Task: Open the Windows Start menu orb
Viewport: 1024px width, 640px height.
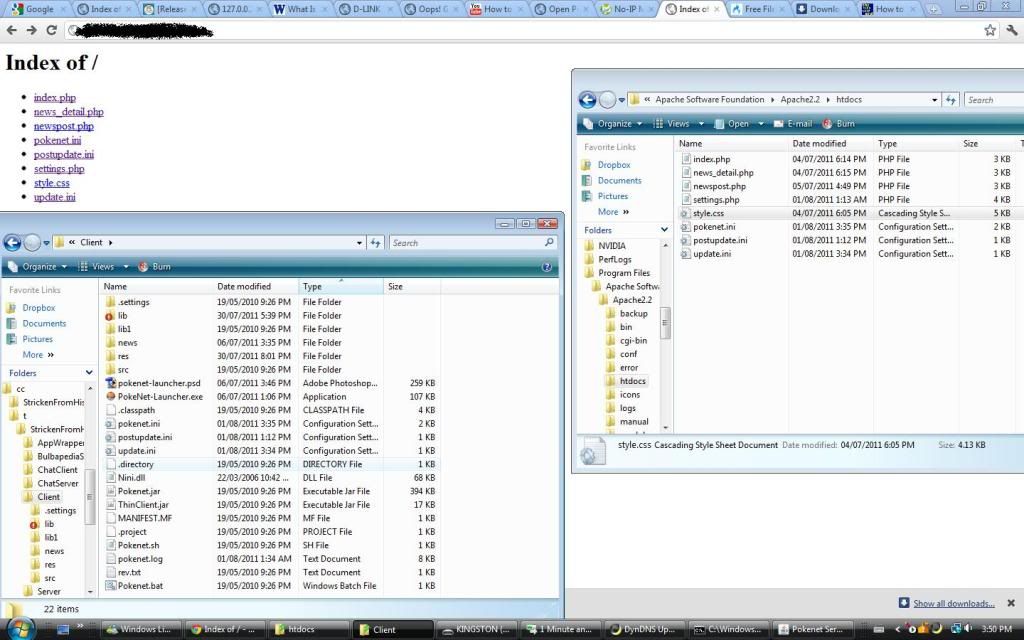Action: pos(20,629)
